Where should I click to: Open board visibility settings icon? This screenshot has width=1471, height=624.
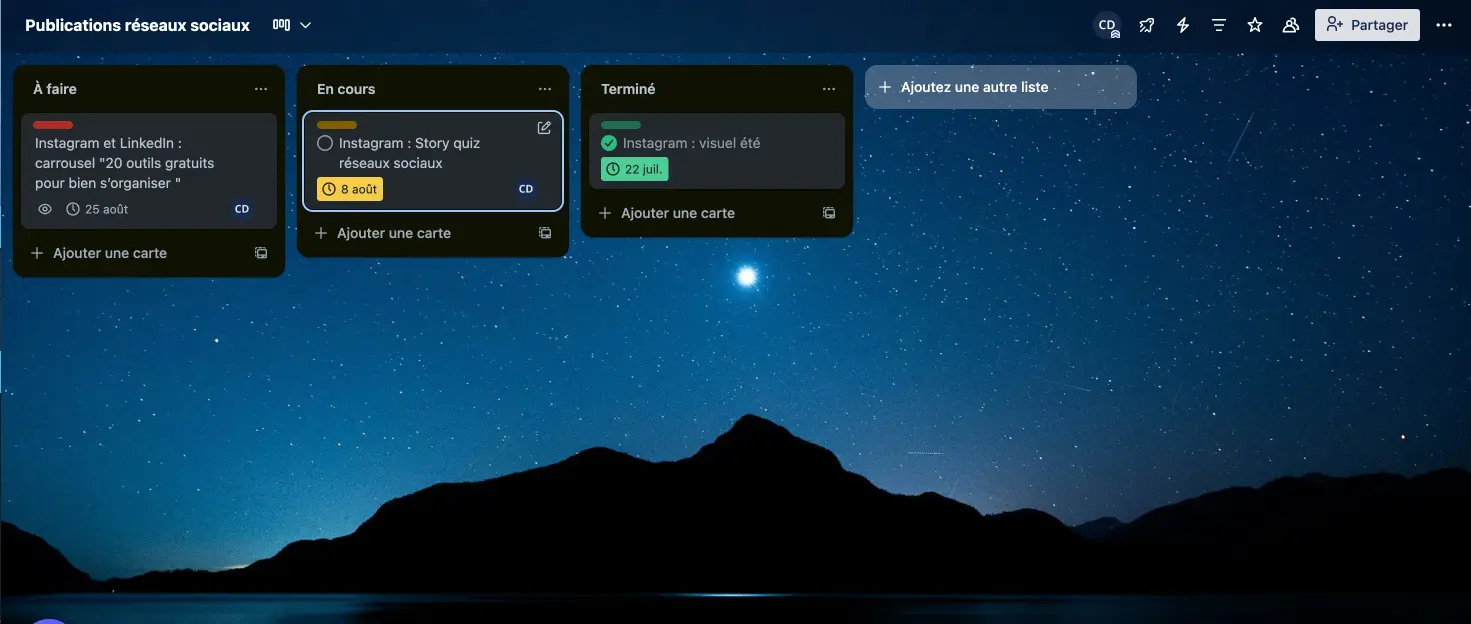click(x=1291, y=25)
